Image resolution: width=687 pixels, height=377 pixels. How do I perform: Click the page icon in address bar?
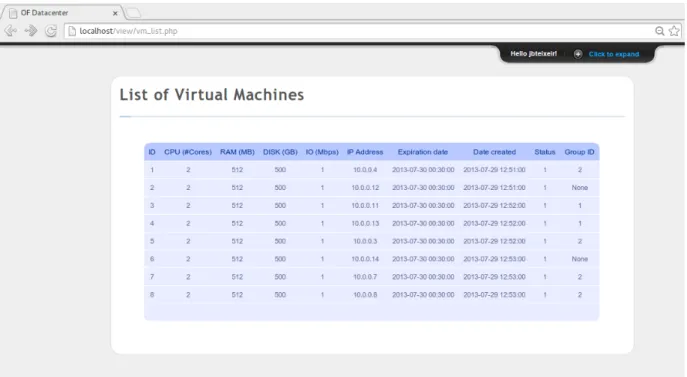tap(72, 31)
